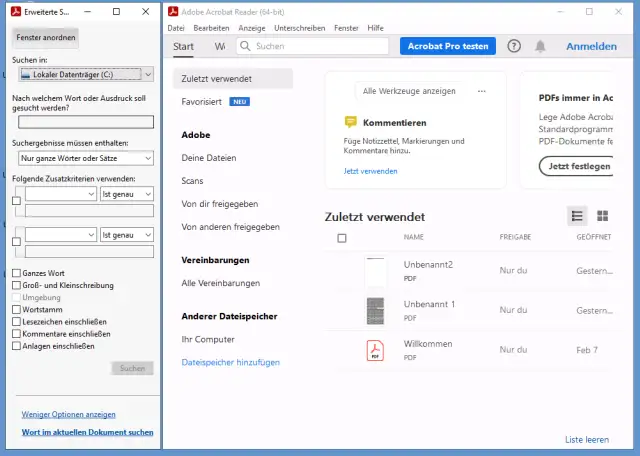640x456 pixels.
Task: Open the Datei menu
Action: [x=176, y=28]
